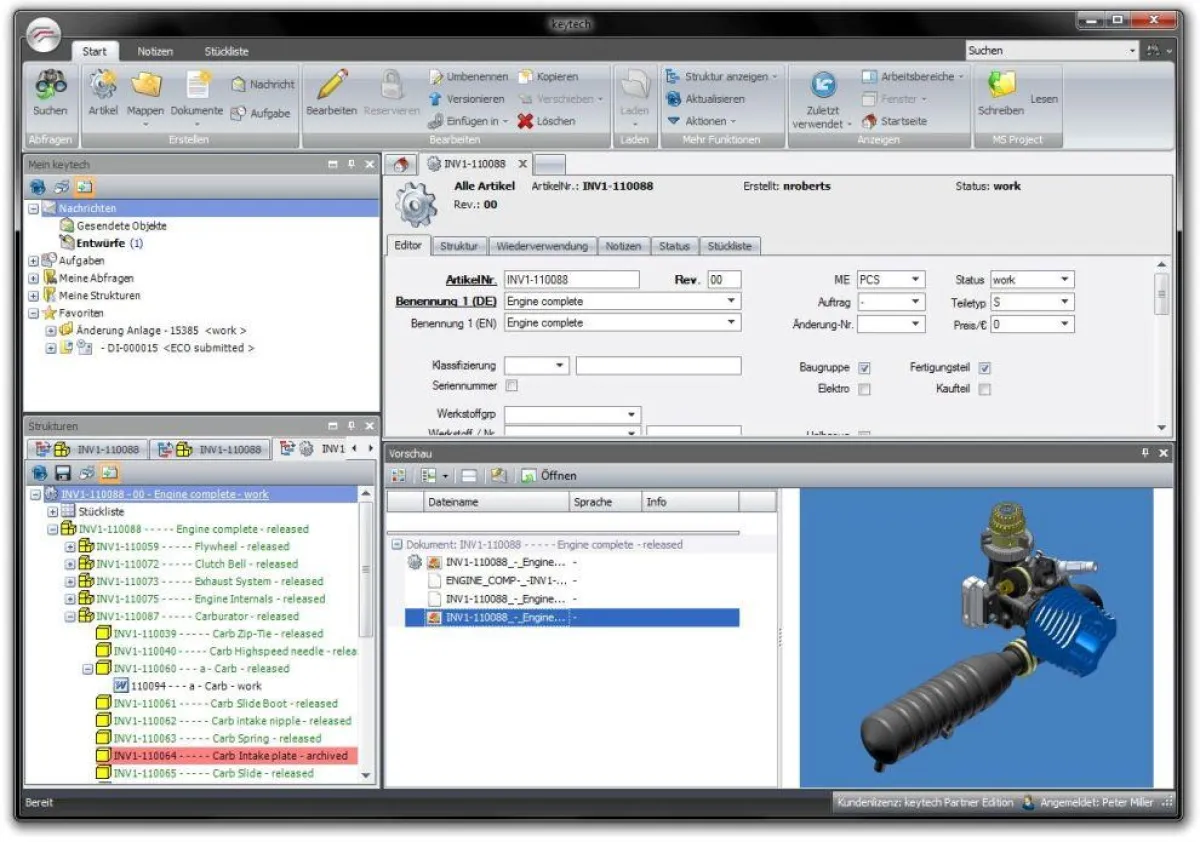
Task: Collapse the Carburator node INV1-110087
Action: click(x=71, y=616)
